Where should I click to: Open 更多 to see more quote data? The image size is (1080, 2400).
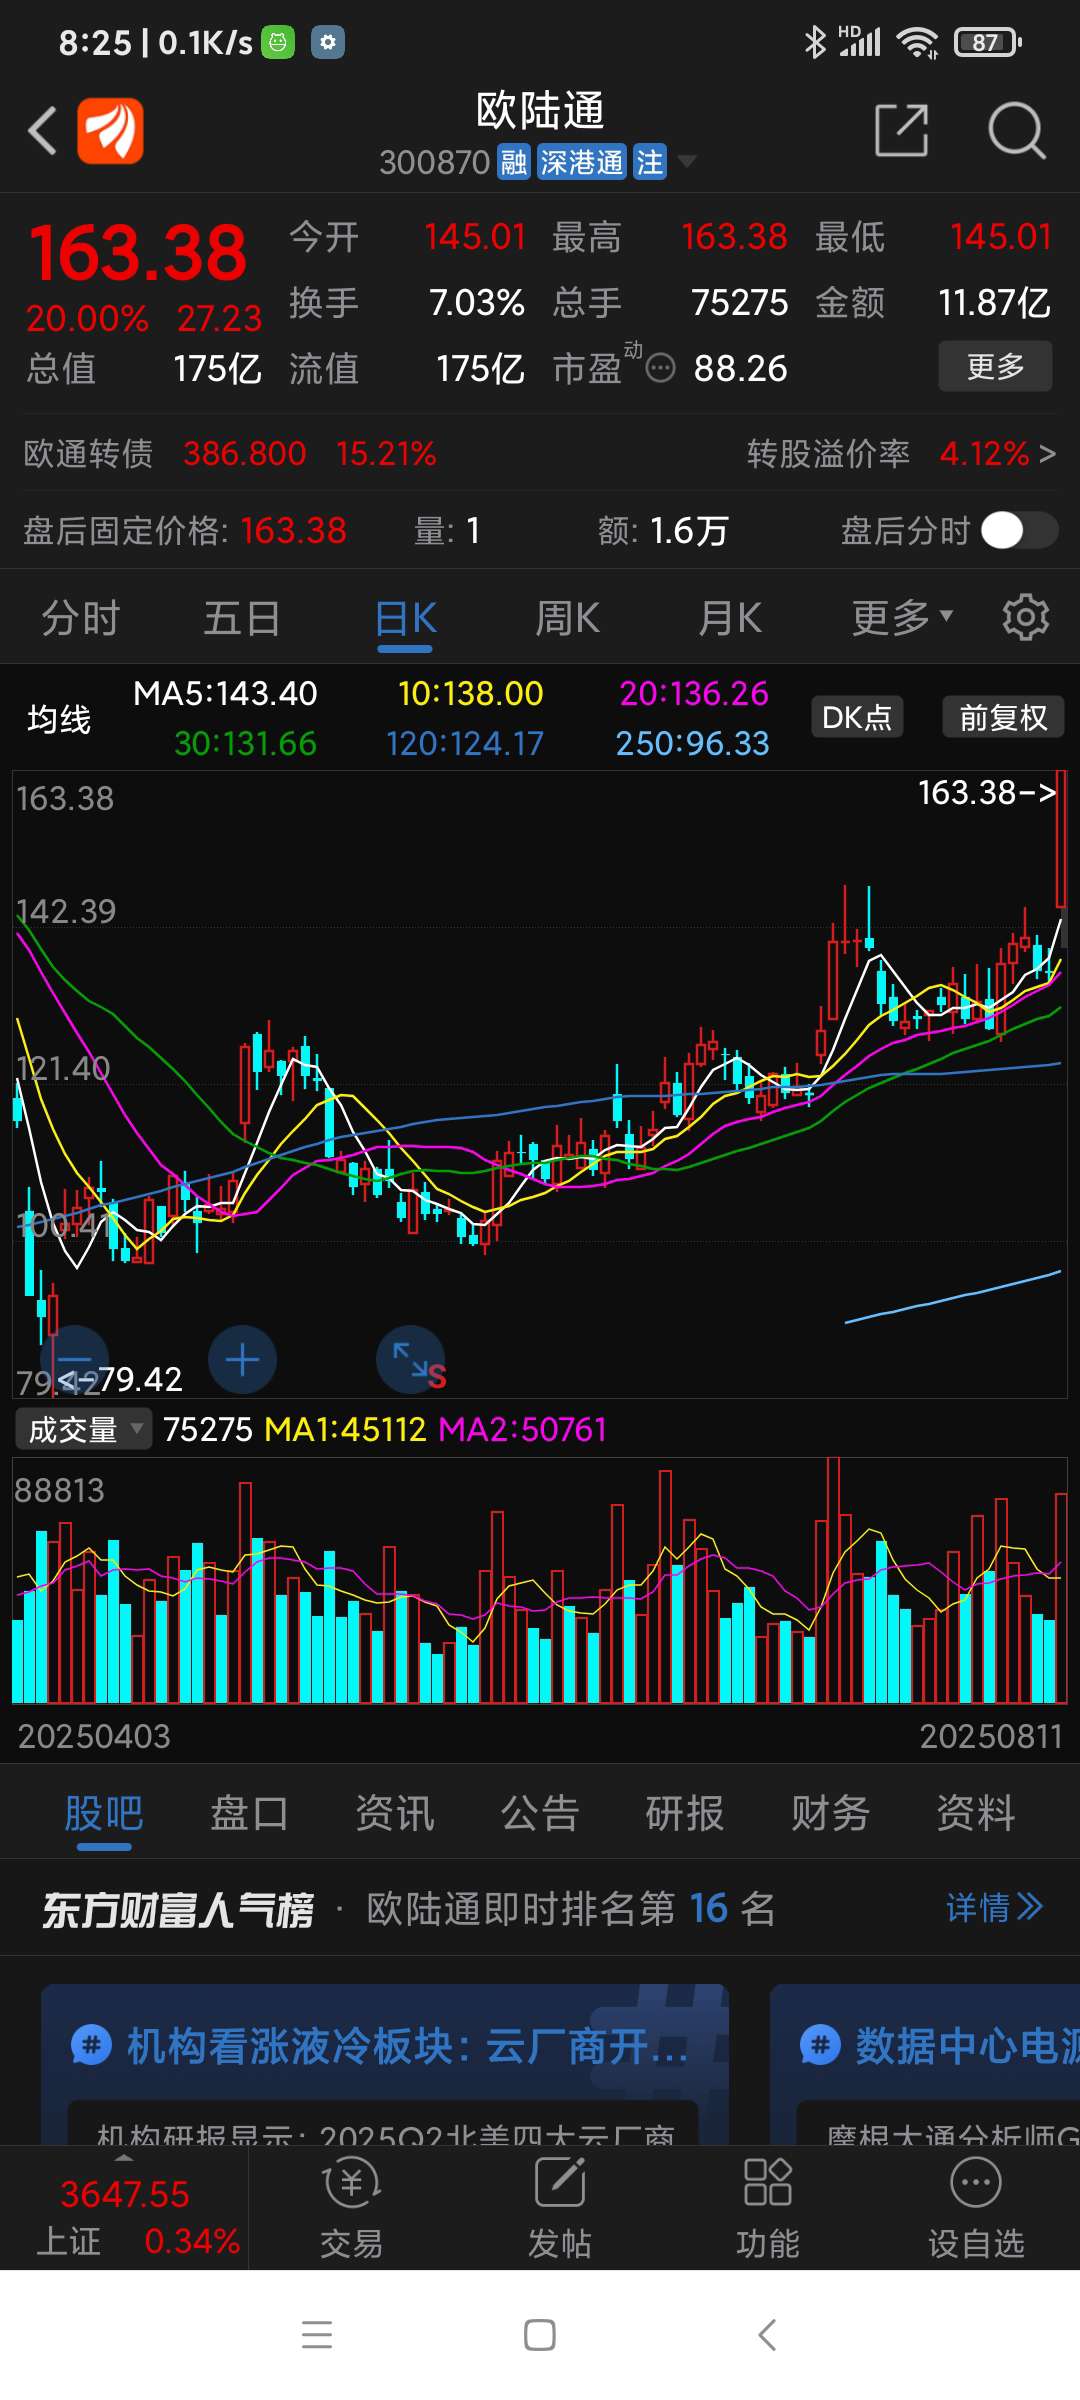tap(995, 366)
